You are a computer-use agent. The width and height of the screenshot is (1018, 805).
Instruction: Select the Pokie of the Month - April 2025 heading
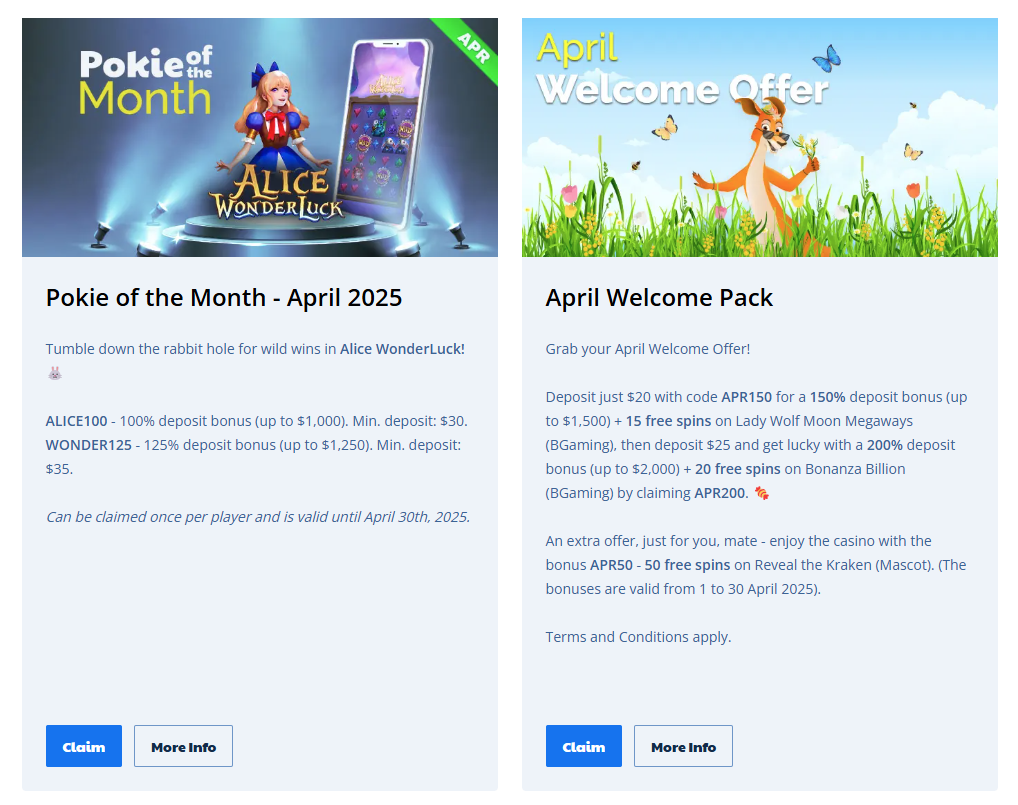point(224,298)
